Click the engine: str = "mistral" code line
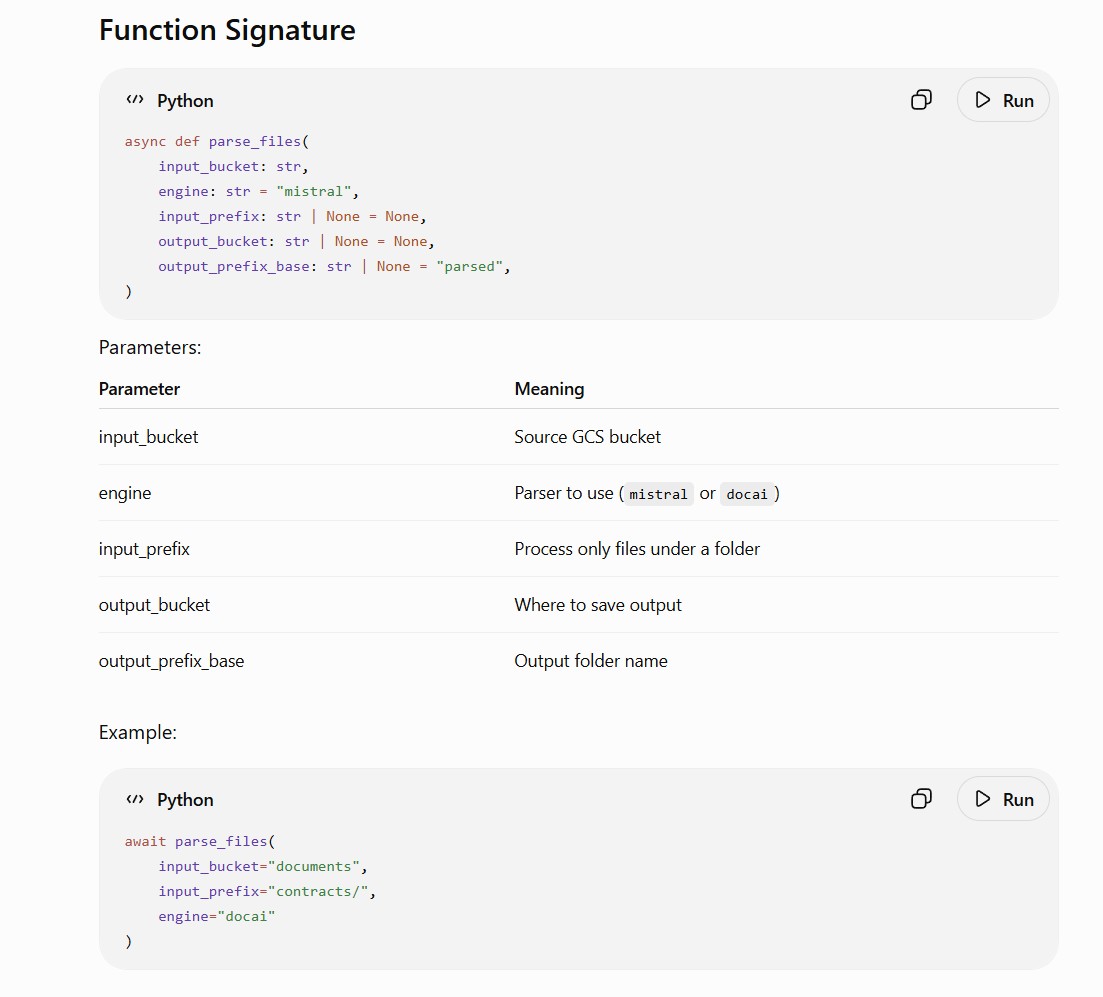Image resolution: width=1103 pixels, height=997 pixels. tap(258, 191)
